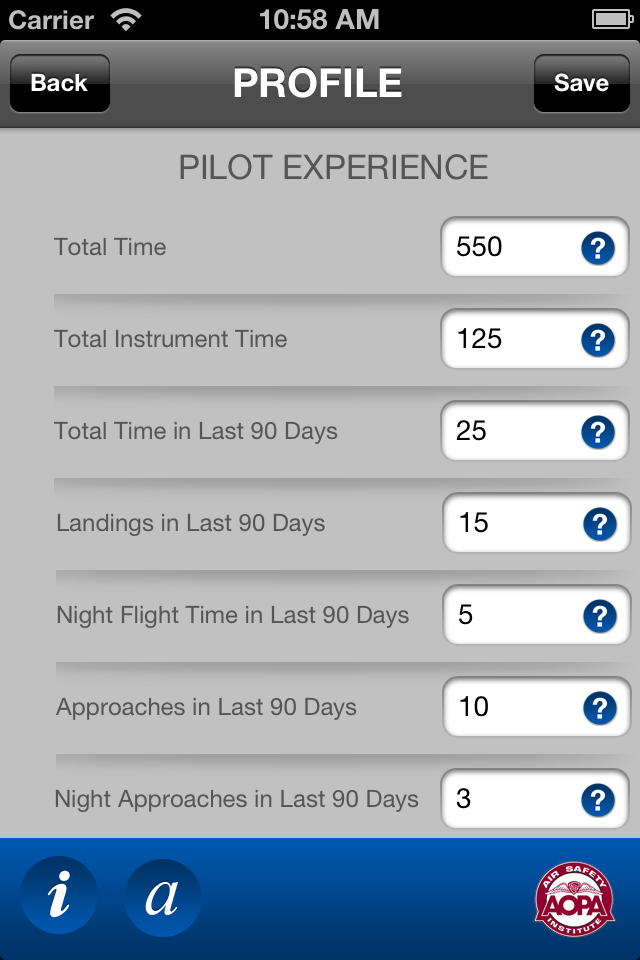Save the pilot profile

coord(581,83)
